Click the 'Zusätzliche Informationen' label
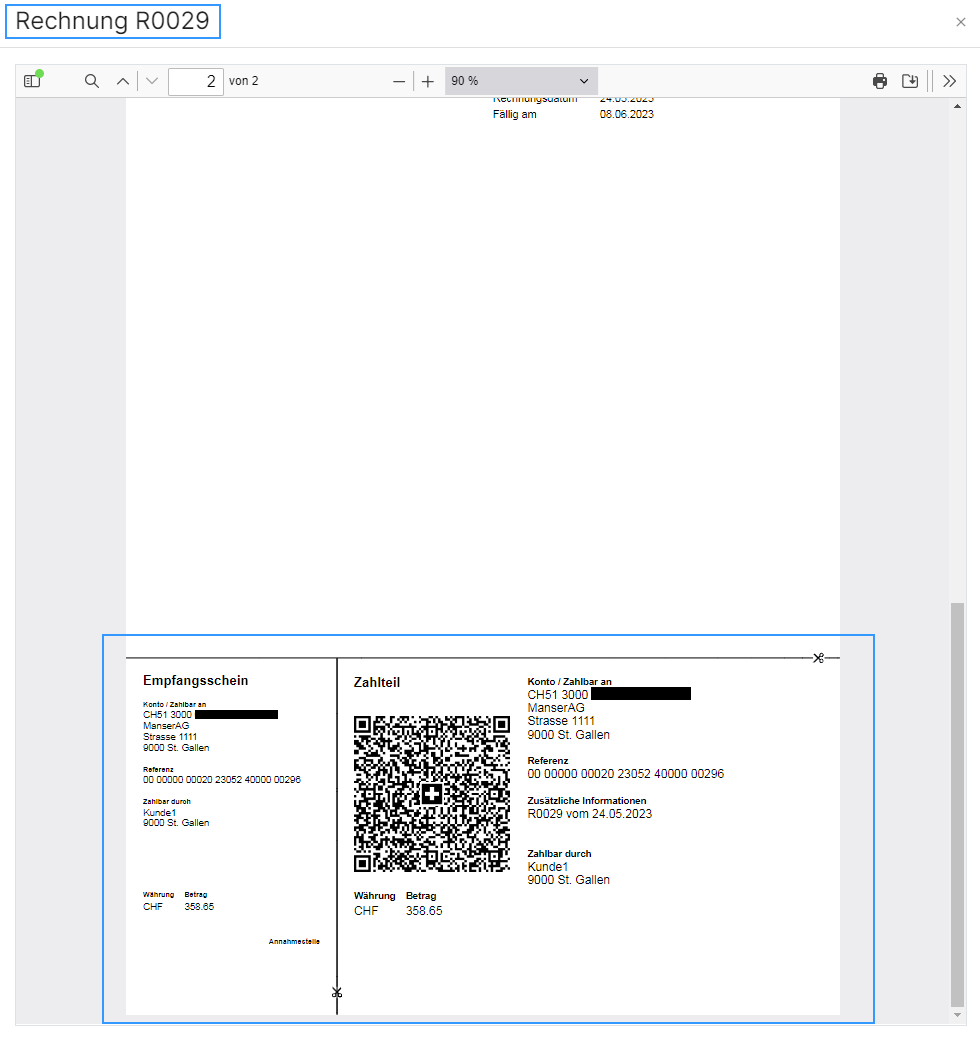This screenshot has height=1040, width=980. [x=587, y=801]
